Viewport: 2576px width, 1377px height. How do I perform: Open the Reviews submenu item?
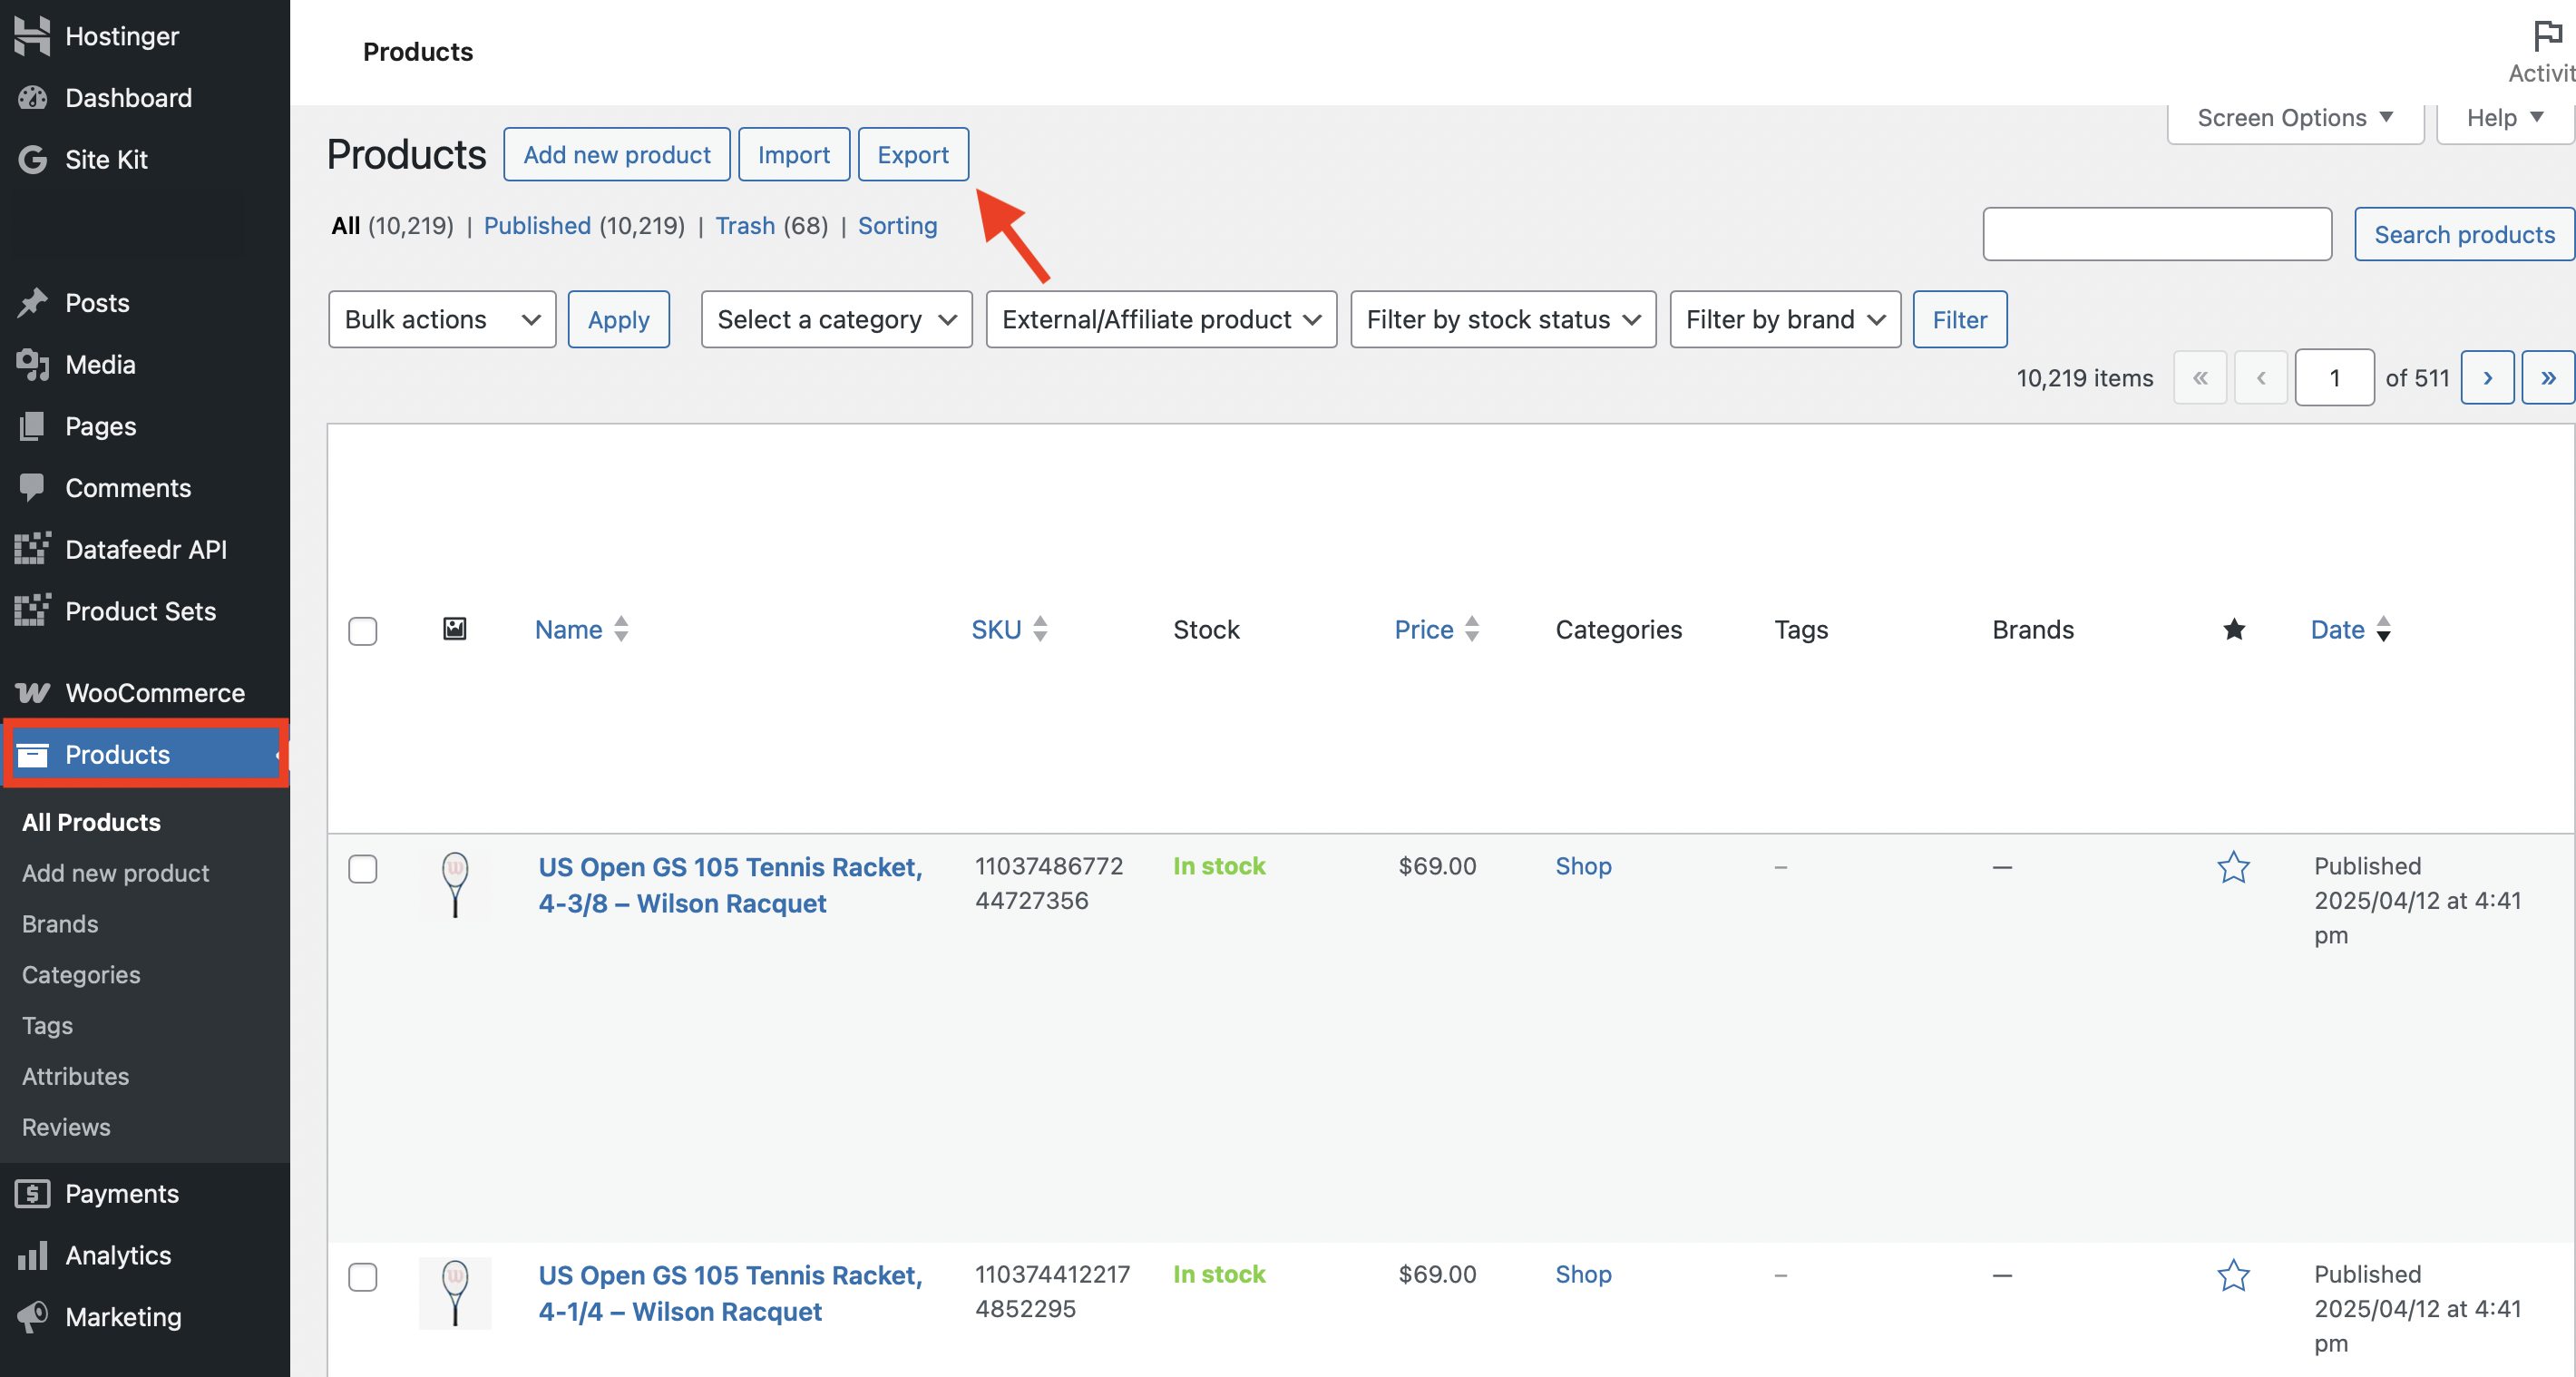tap(66, 1127)
